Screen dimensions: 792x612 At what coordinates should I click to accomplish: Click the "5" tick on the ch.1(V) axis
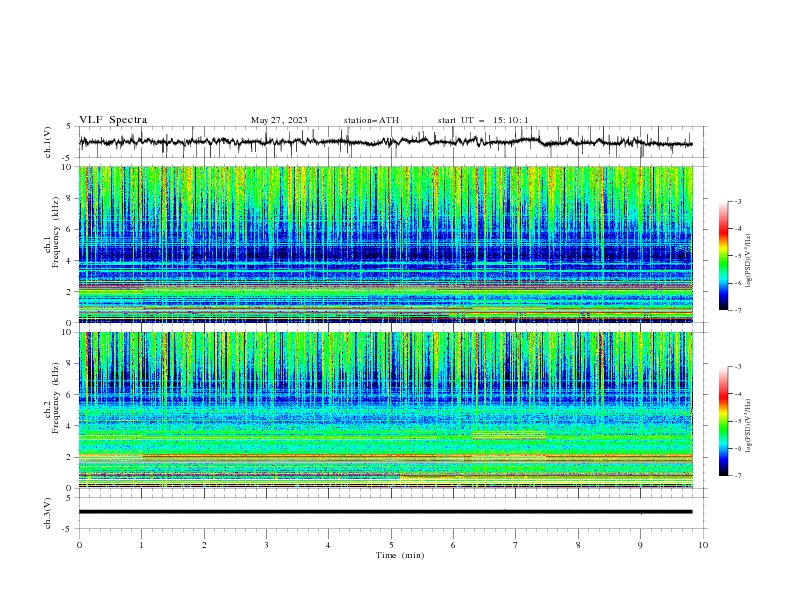pos(69,127)
